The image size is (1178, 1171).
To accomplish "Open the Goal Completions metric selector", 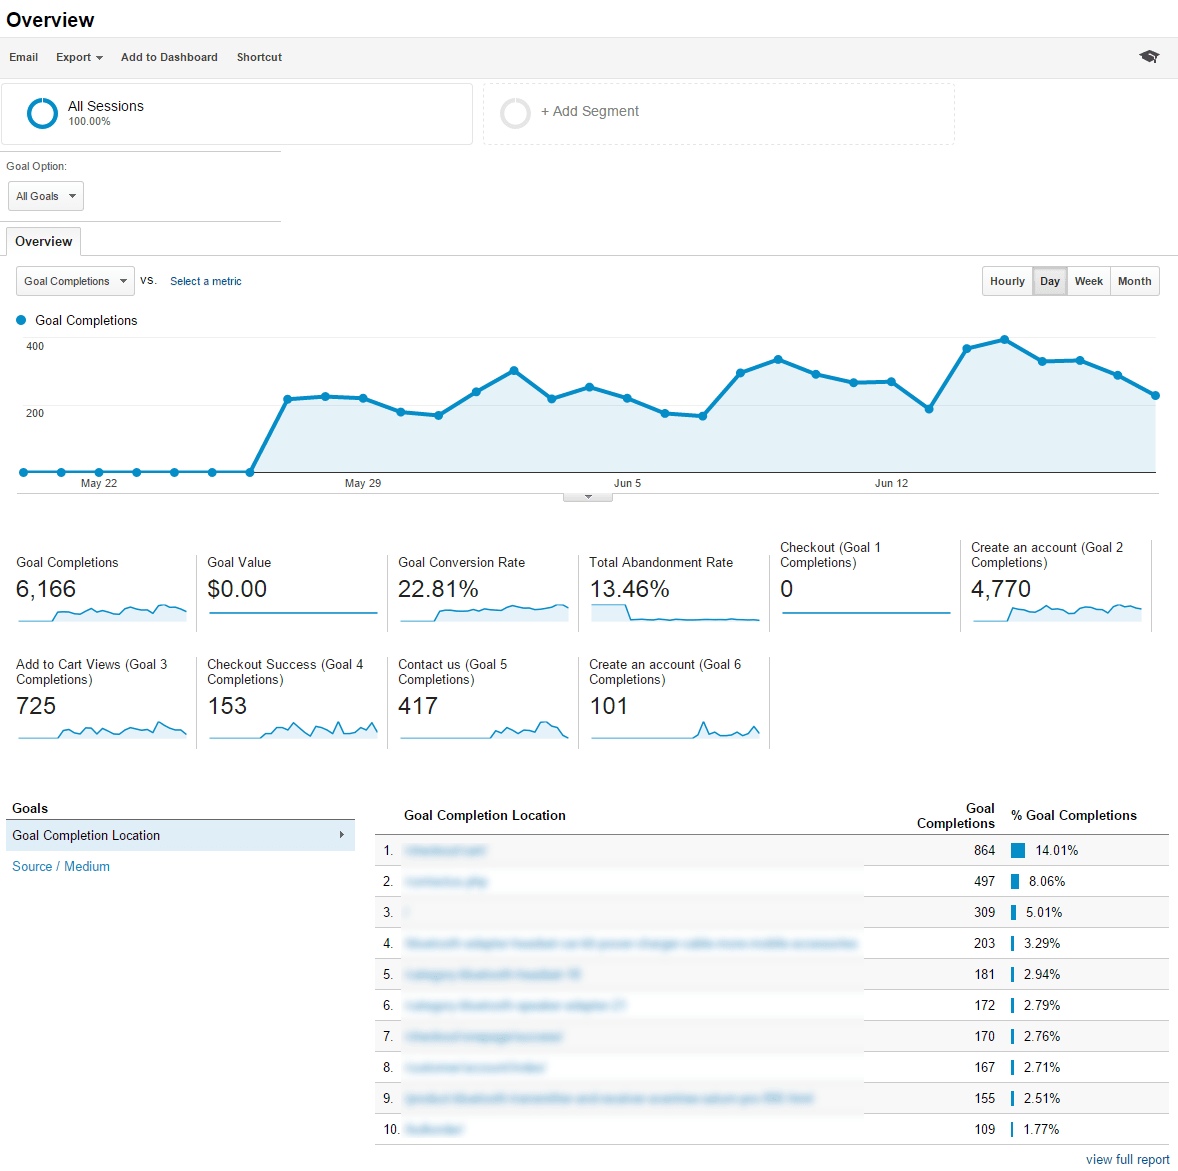I will 74,281.
